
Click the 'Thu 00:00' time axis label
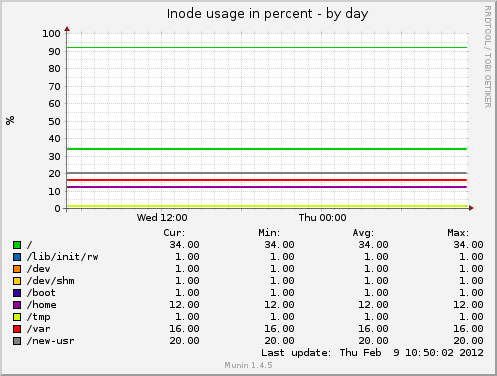[322, 218]
